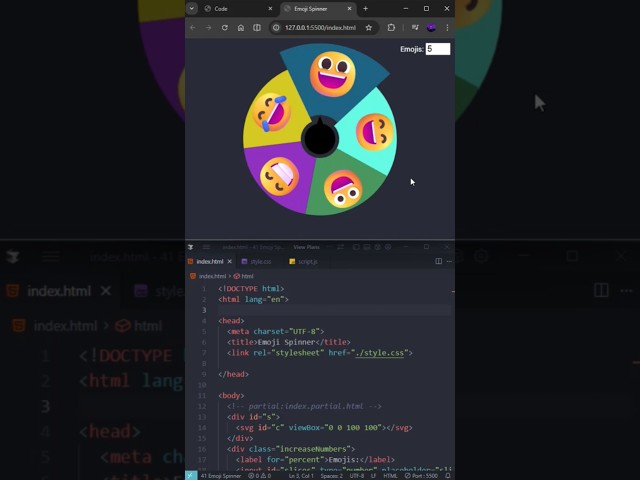640x480 pixels.
Task: Open the browser profile avatar
Action: 431,27
